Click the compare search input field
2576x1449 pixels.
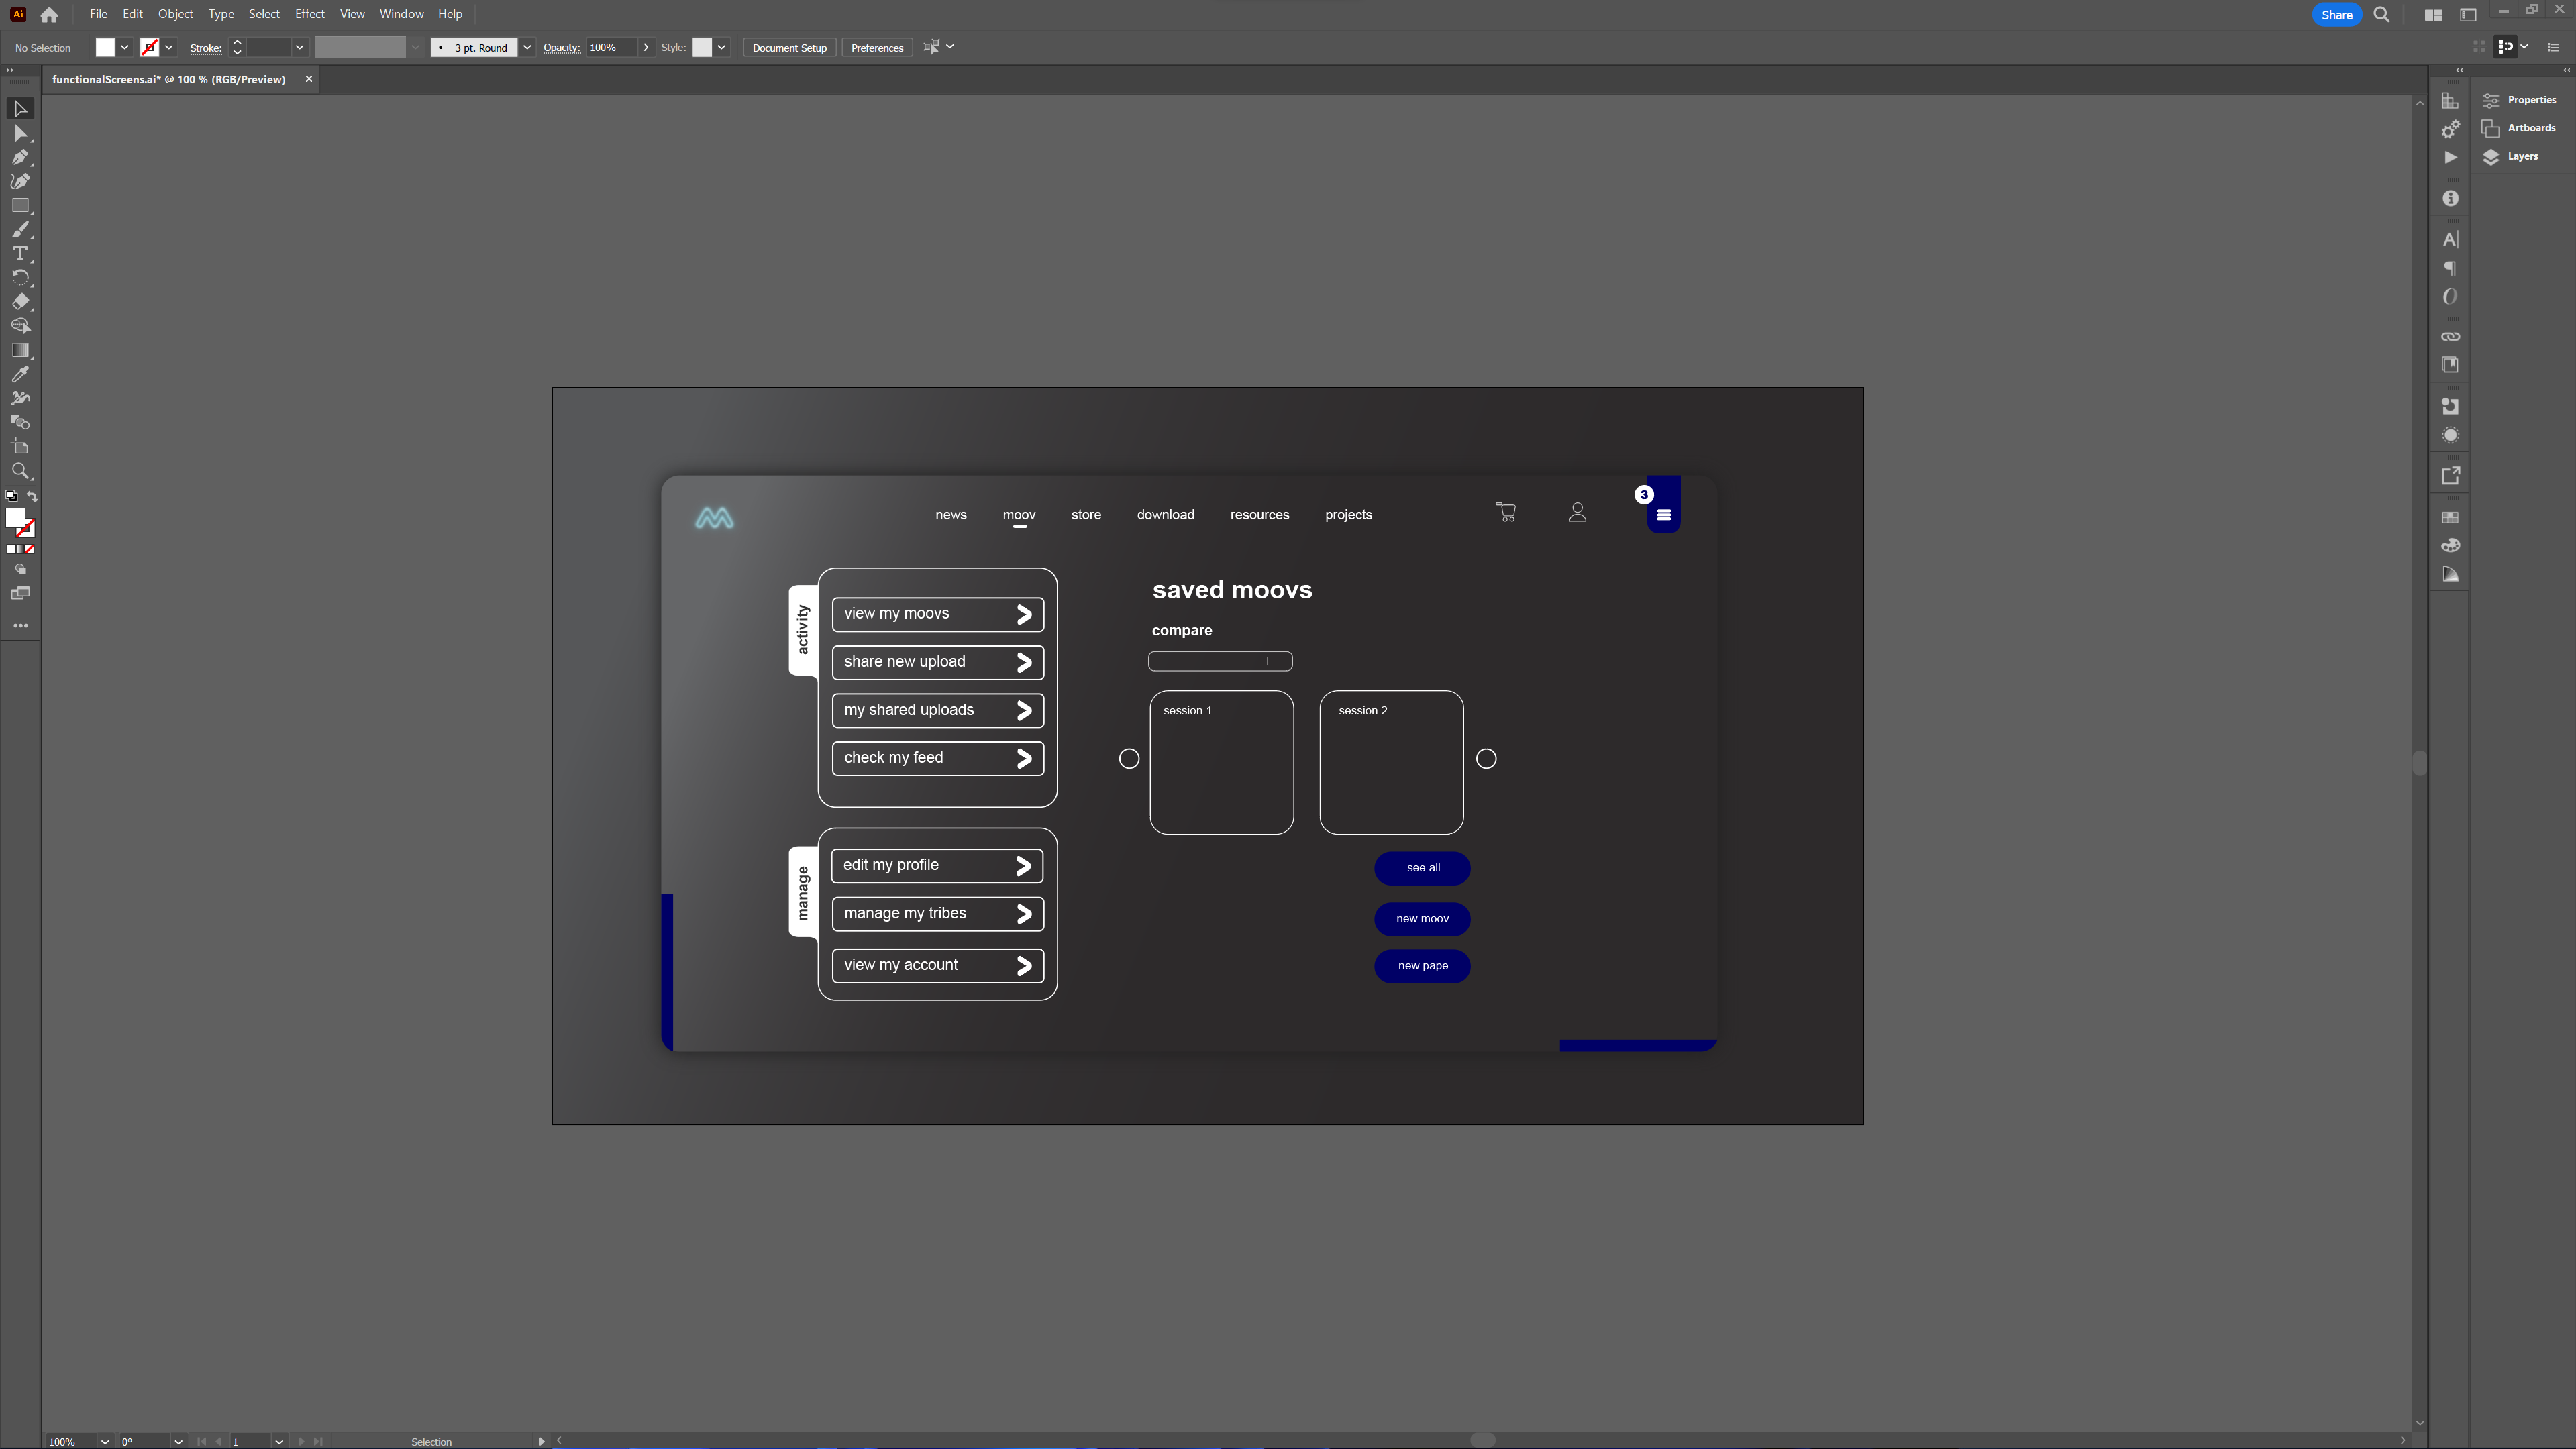(1221, 660)
